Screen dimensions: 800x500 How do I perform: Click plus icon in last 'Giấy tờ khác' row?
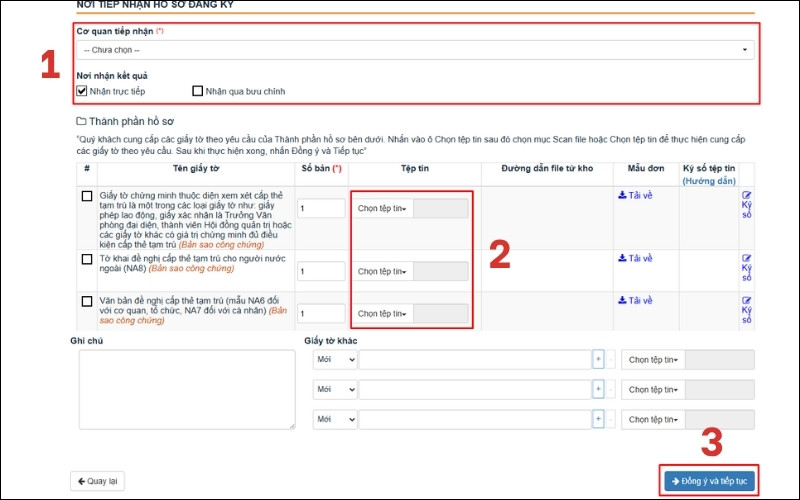pos(598,417)
